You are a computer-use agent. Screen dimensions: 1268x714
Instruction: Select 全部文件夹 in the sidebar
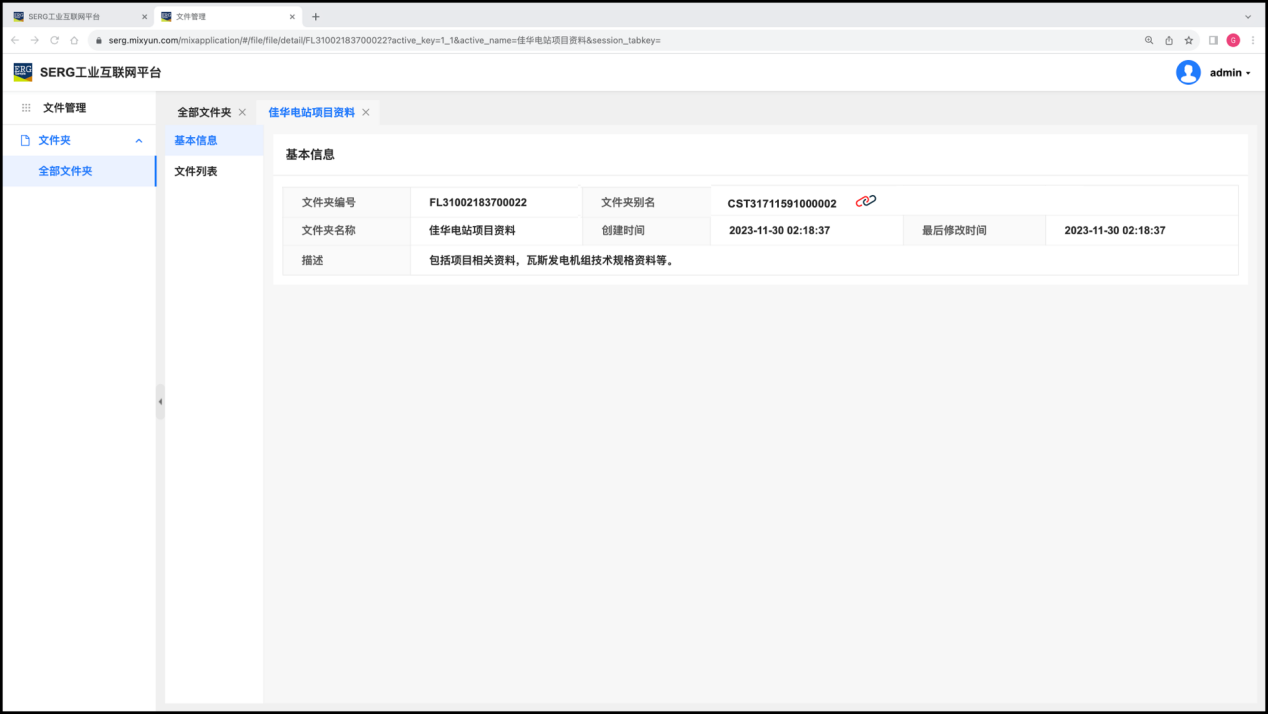tap(65, 171)
